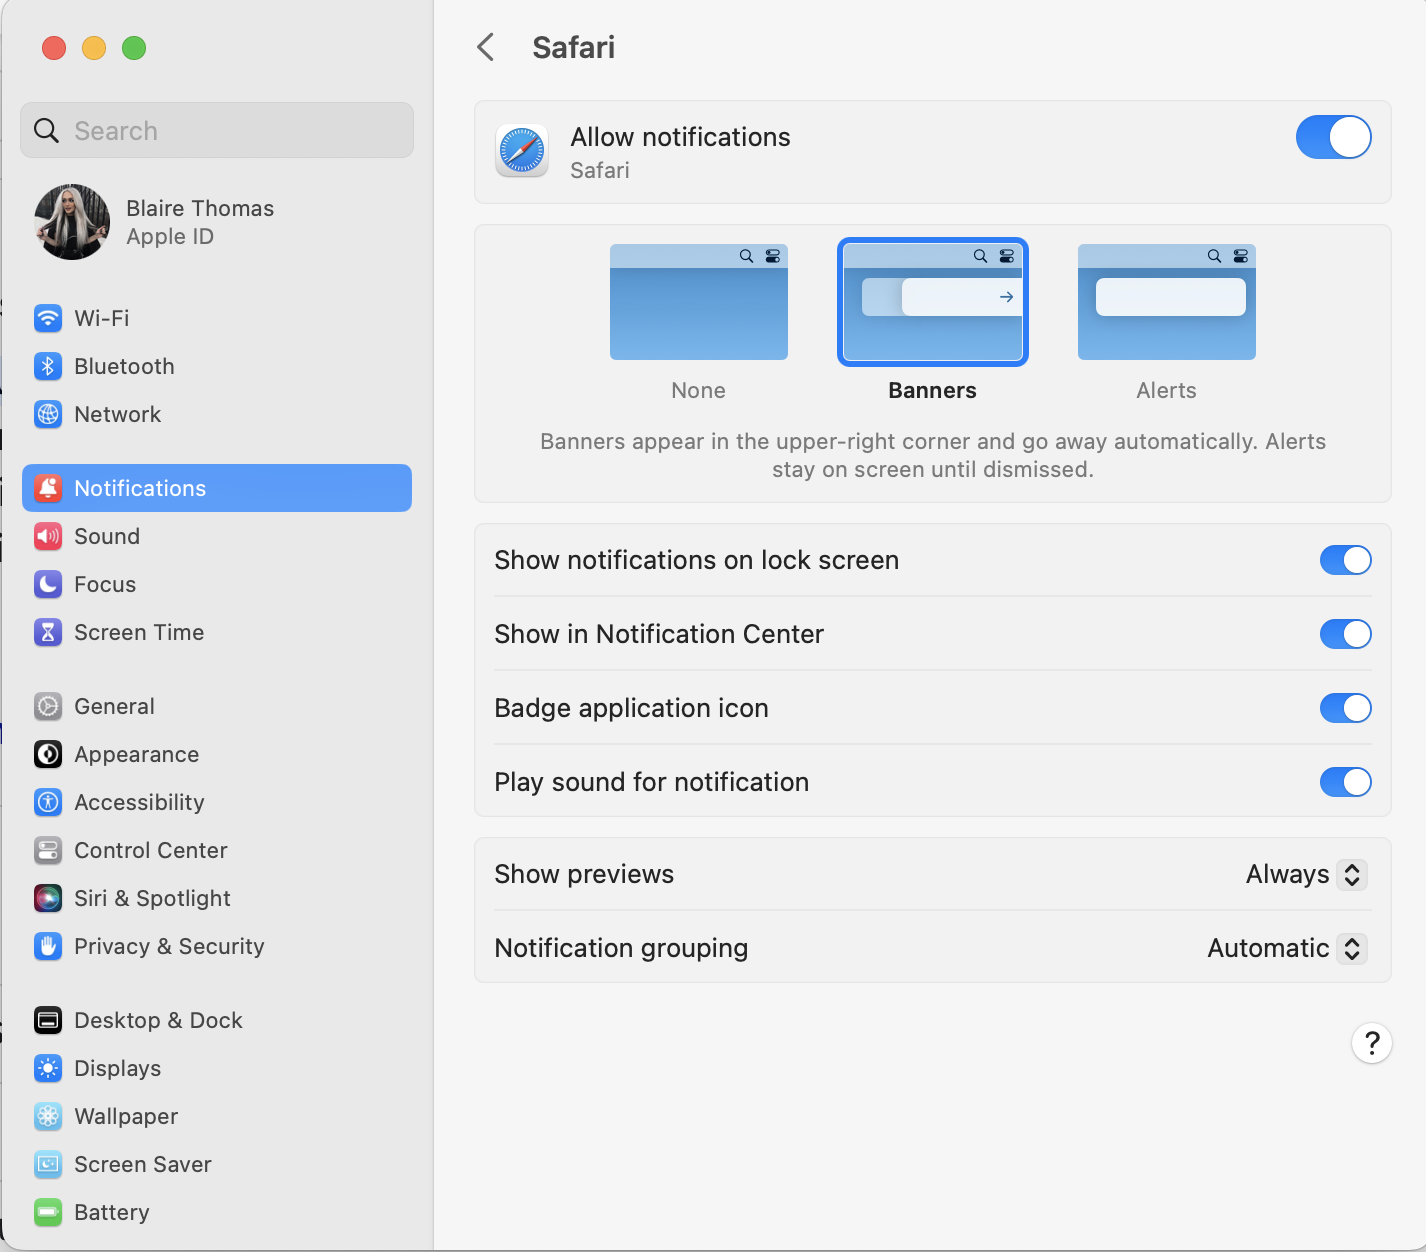Click the Battery sidebar label
The height and width of the screenshot is (1252, 1426).
[x=112, y=1212]
